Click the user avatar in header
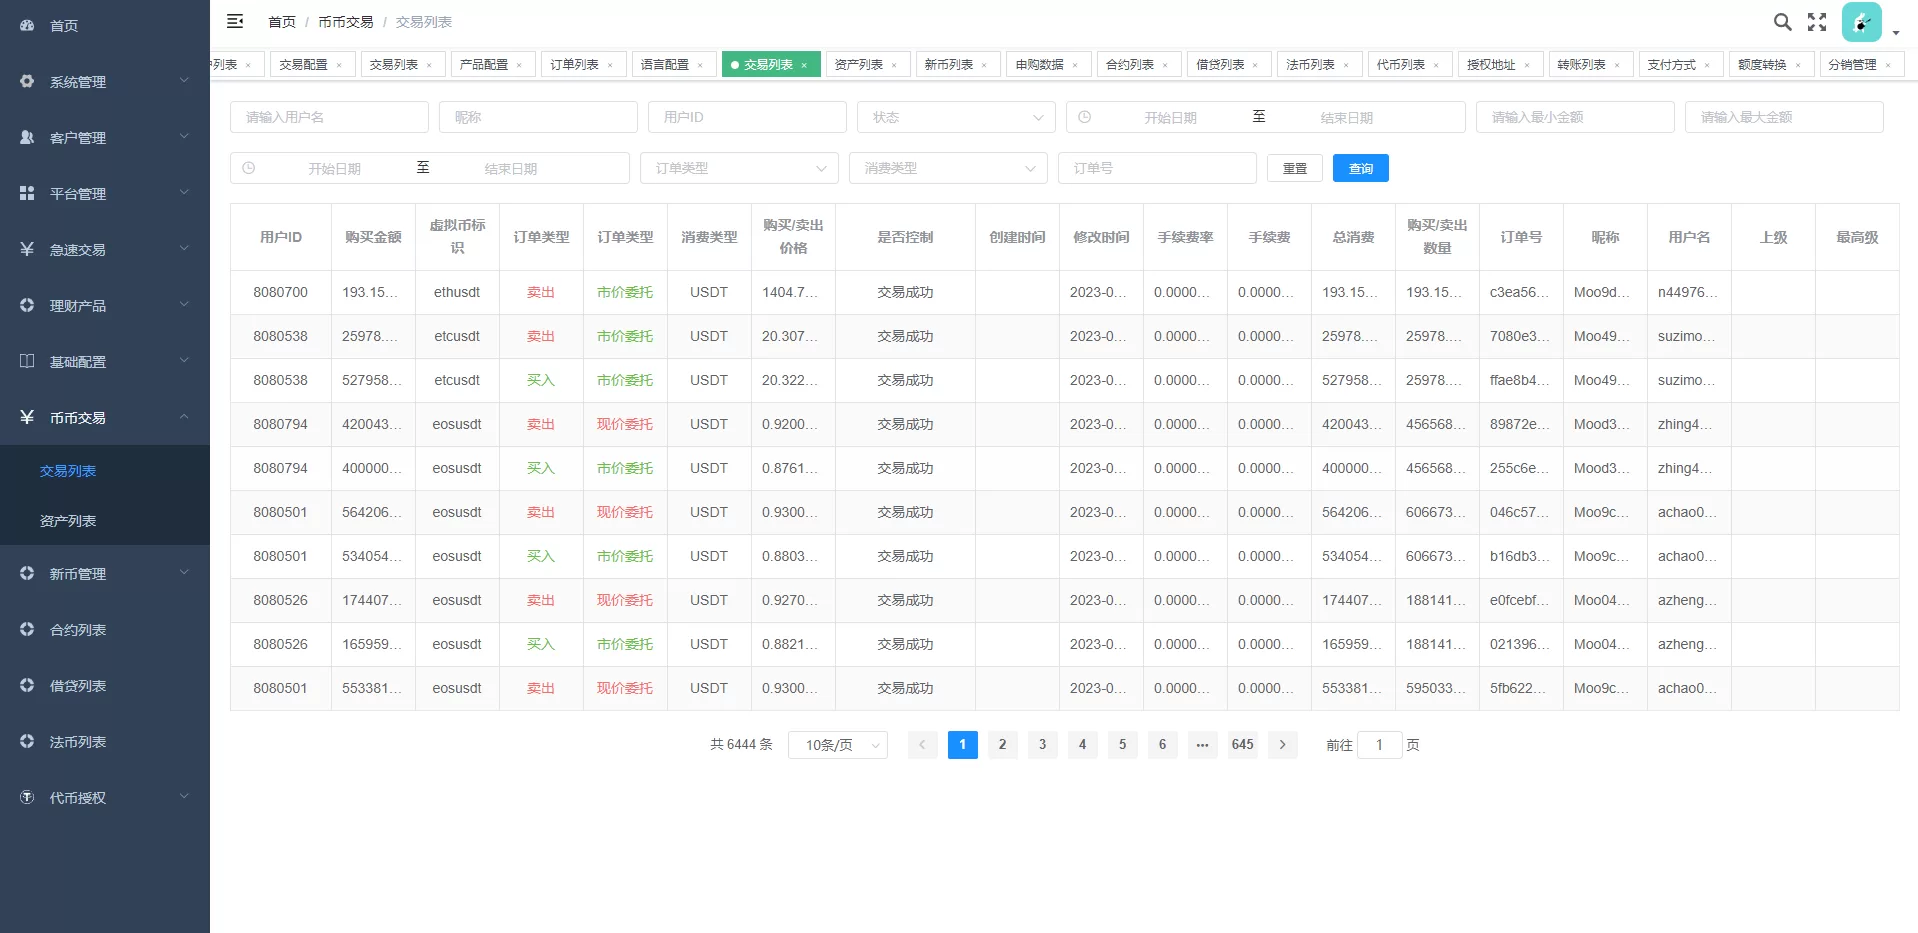 1861,22
